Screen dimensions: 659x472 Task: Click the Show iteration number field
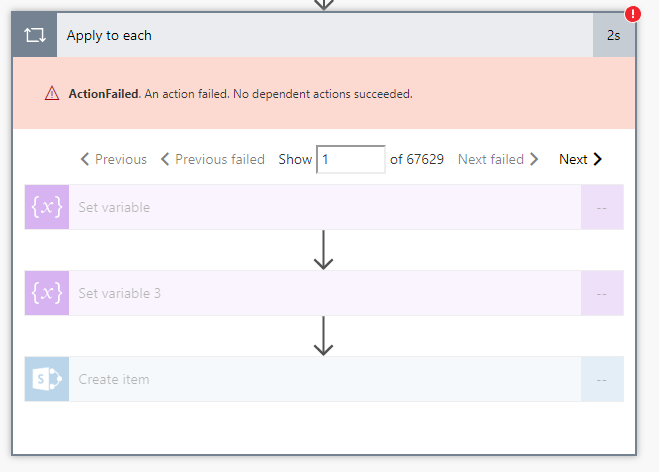click(350, 159)
